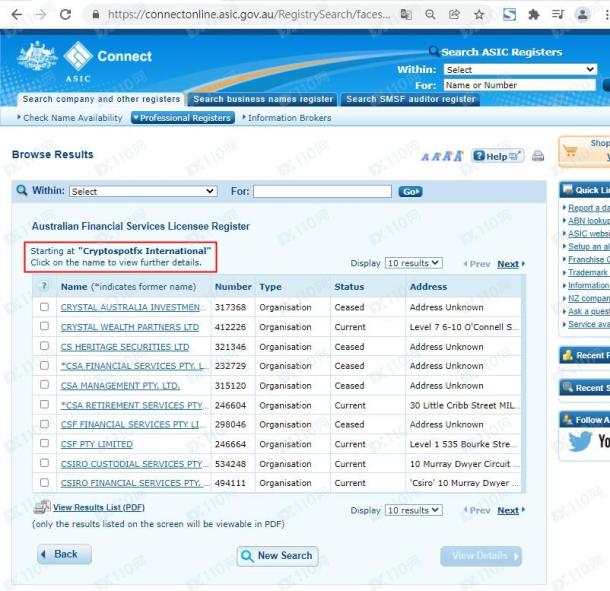
Task: Tick checkbox for CSF PTY LIMITED
Action: 44,443
